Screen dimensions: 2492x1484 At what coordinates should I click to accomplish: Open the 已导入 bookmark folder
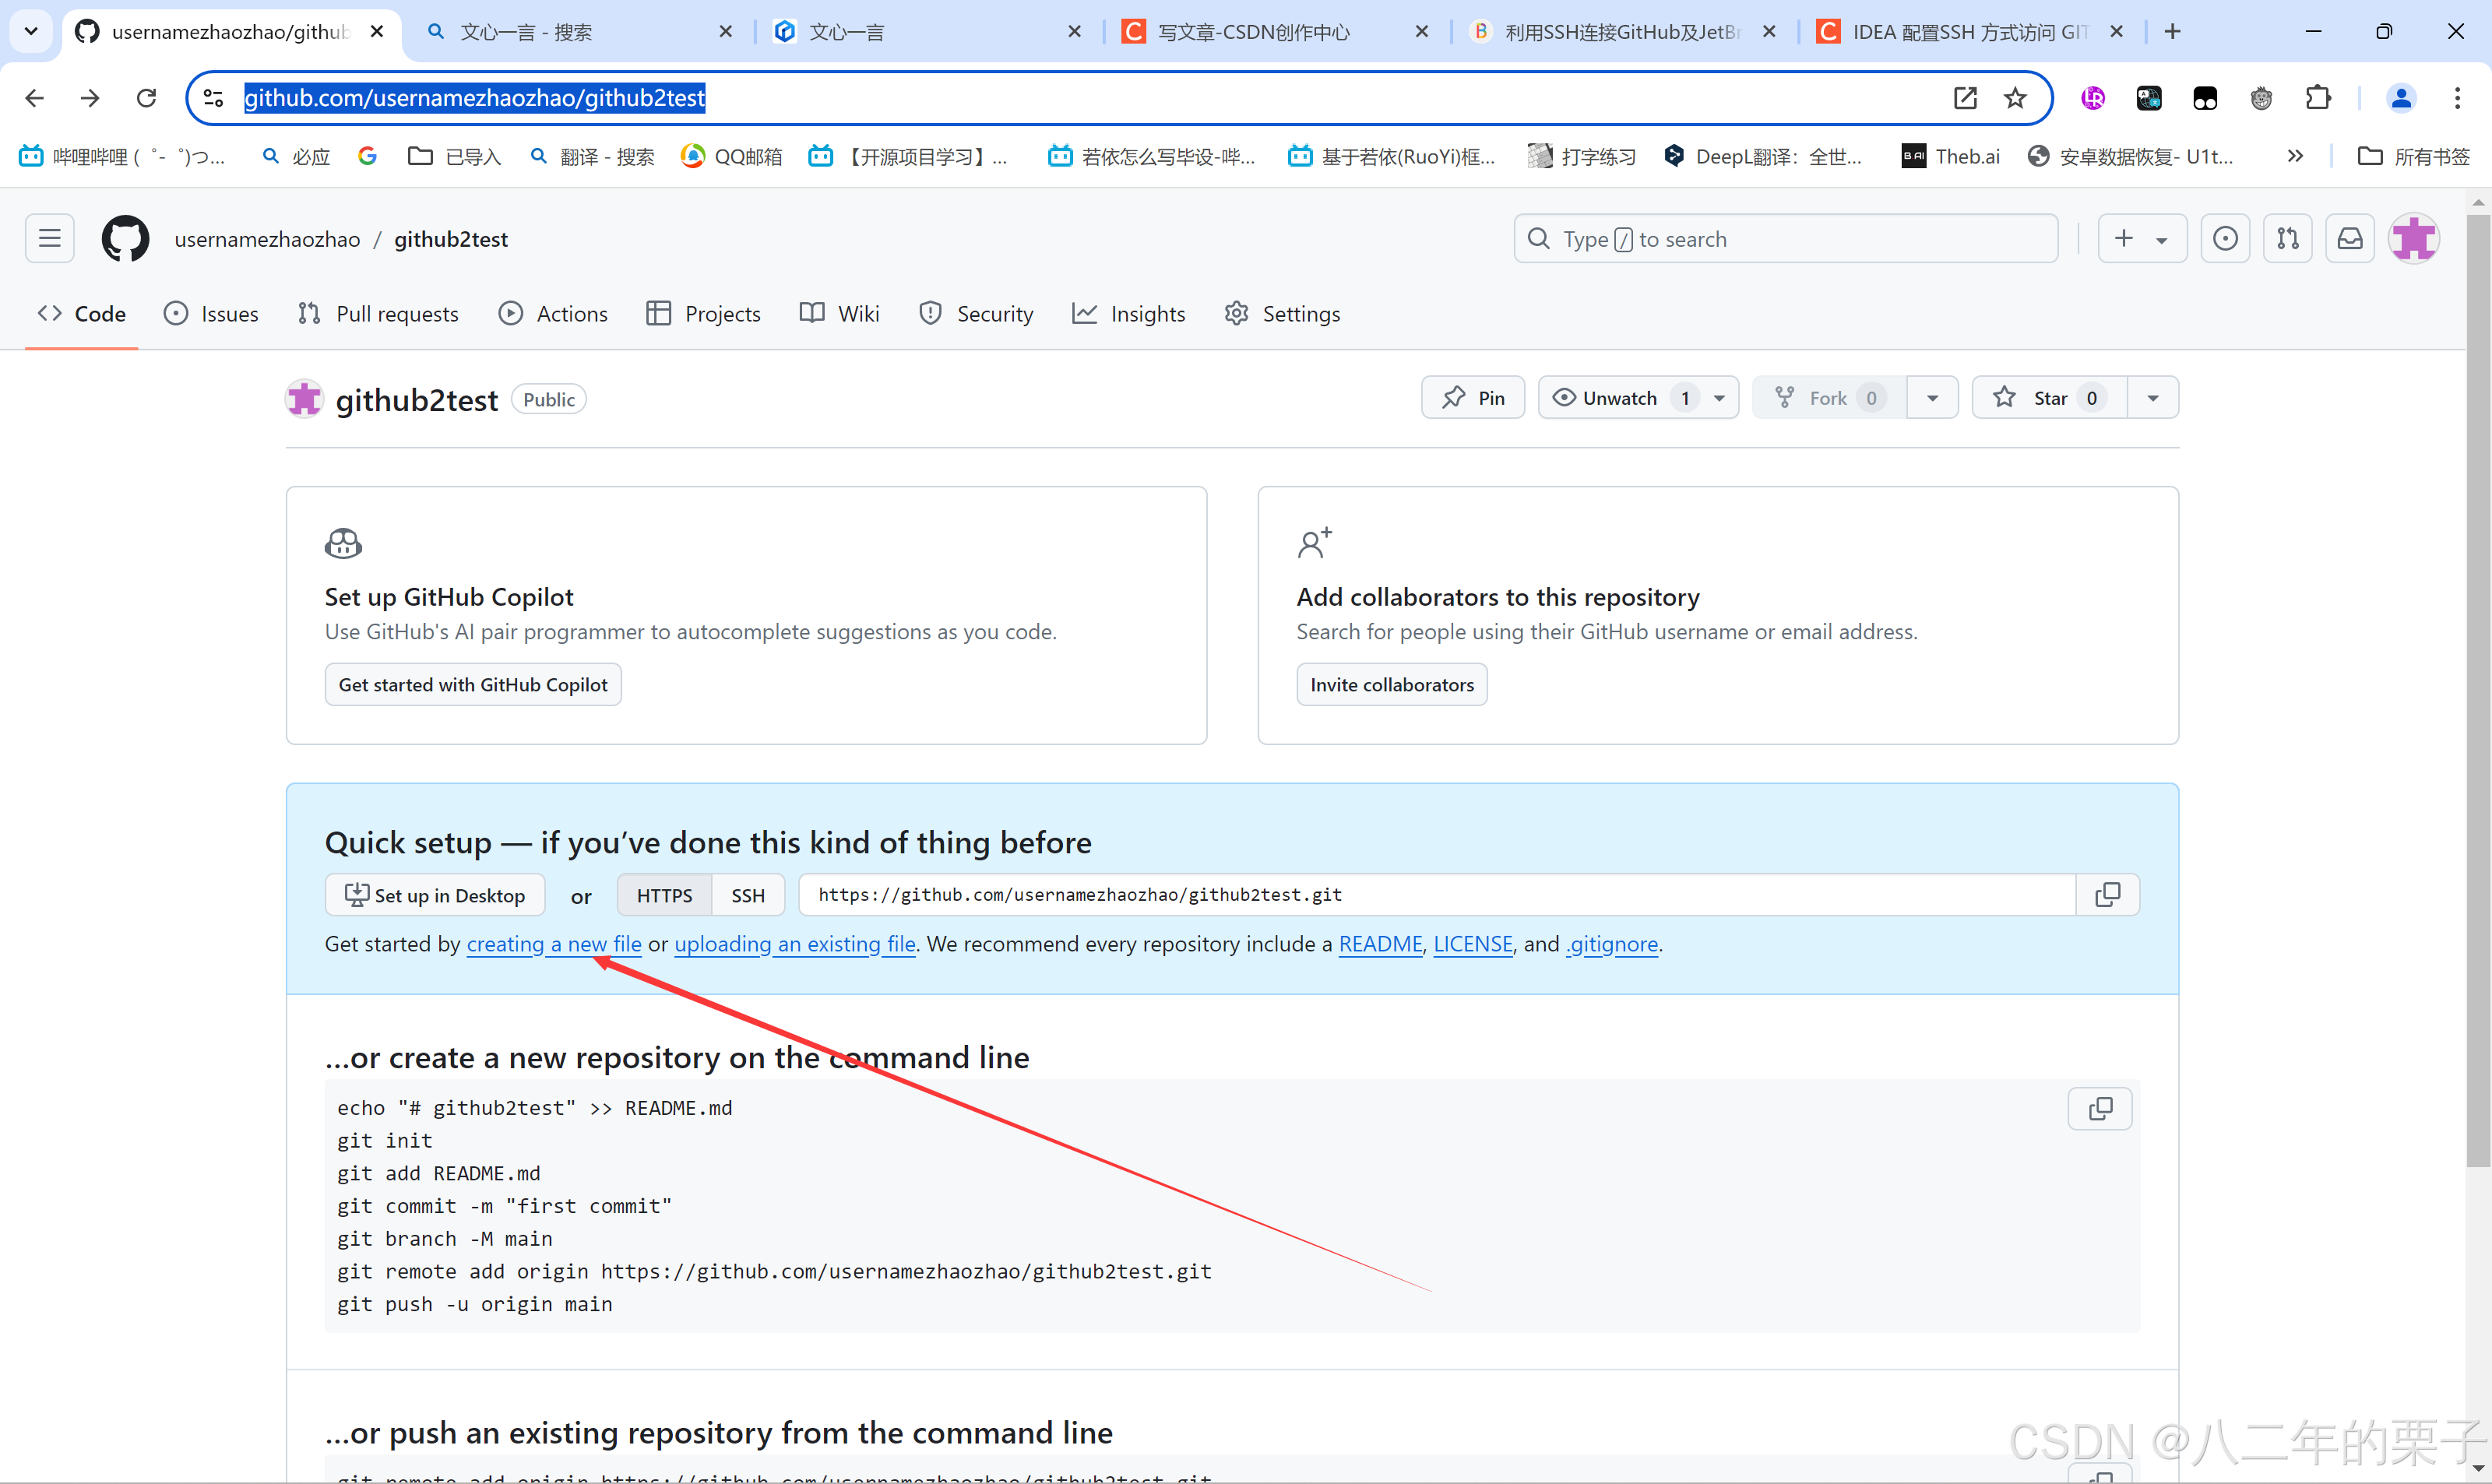click(x=455, y=156)
